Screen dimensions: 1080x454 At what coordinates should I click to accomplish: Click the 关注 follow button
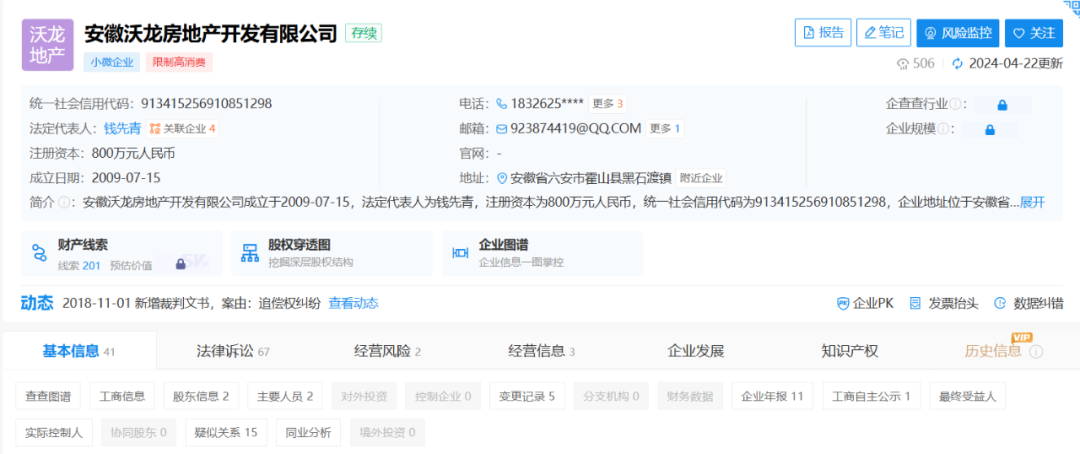[1034, 32]
